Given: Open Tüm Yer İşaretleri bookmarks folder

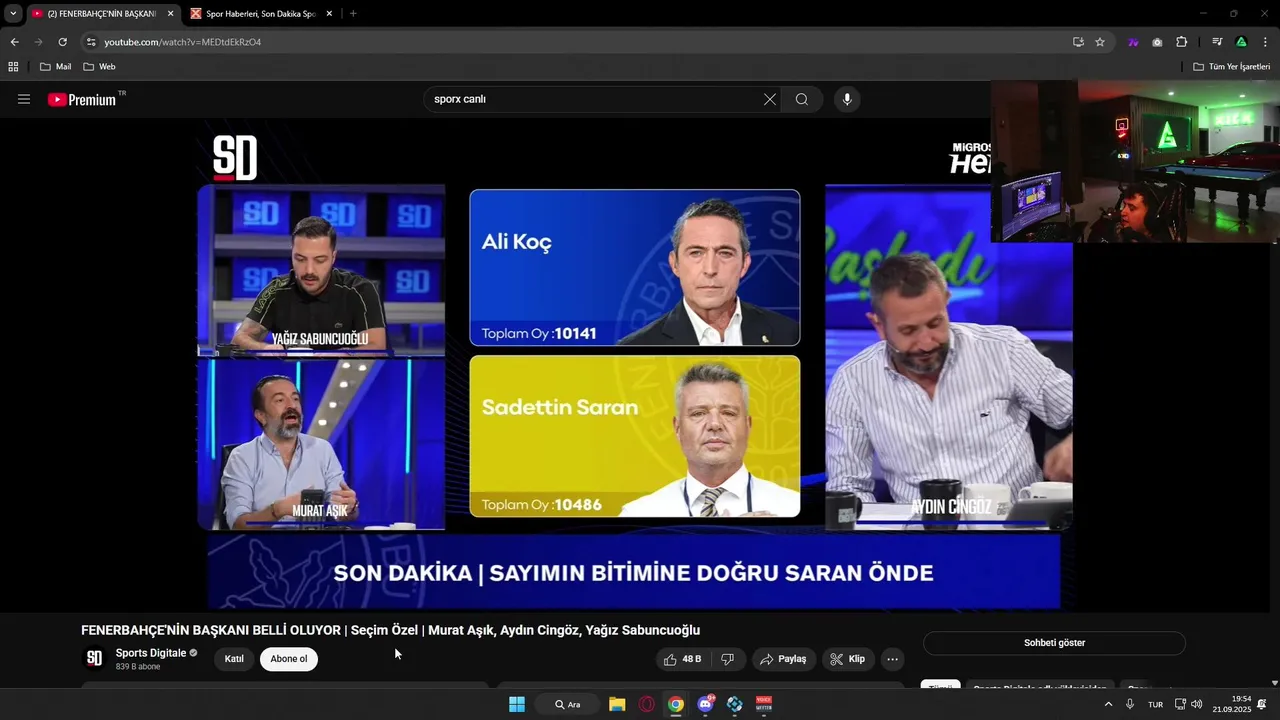Looking at the screenshot, I should pos(1231,67).
